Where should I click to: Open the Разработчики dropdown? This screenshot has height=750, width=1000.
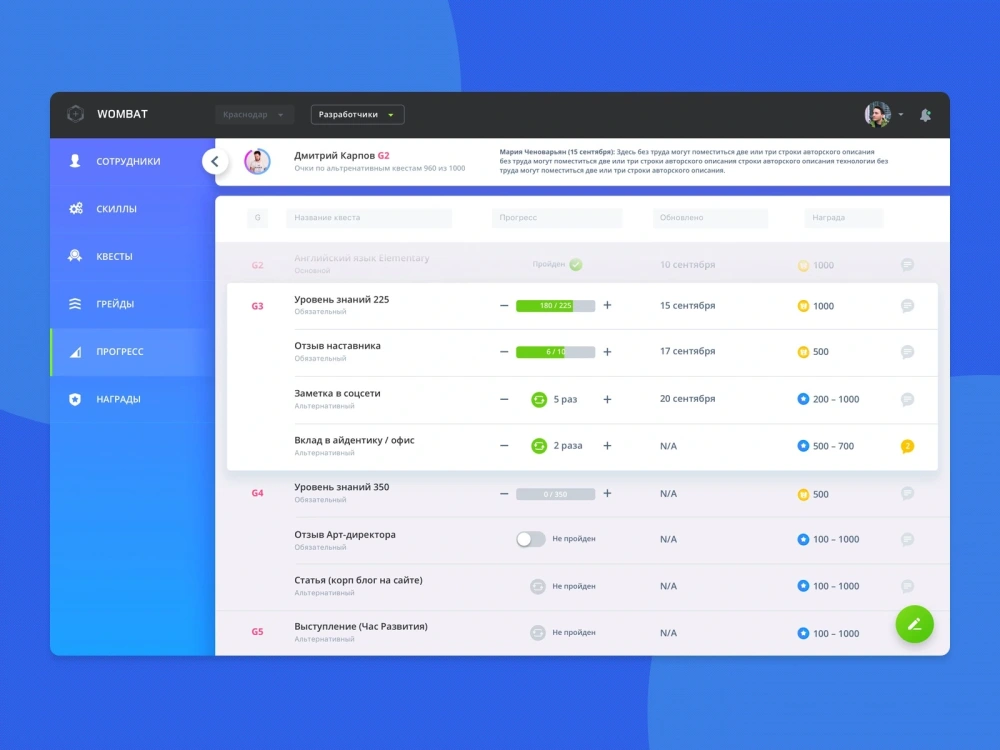tap(357, 115)
